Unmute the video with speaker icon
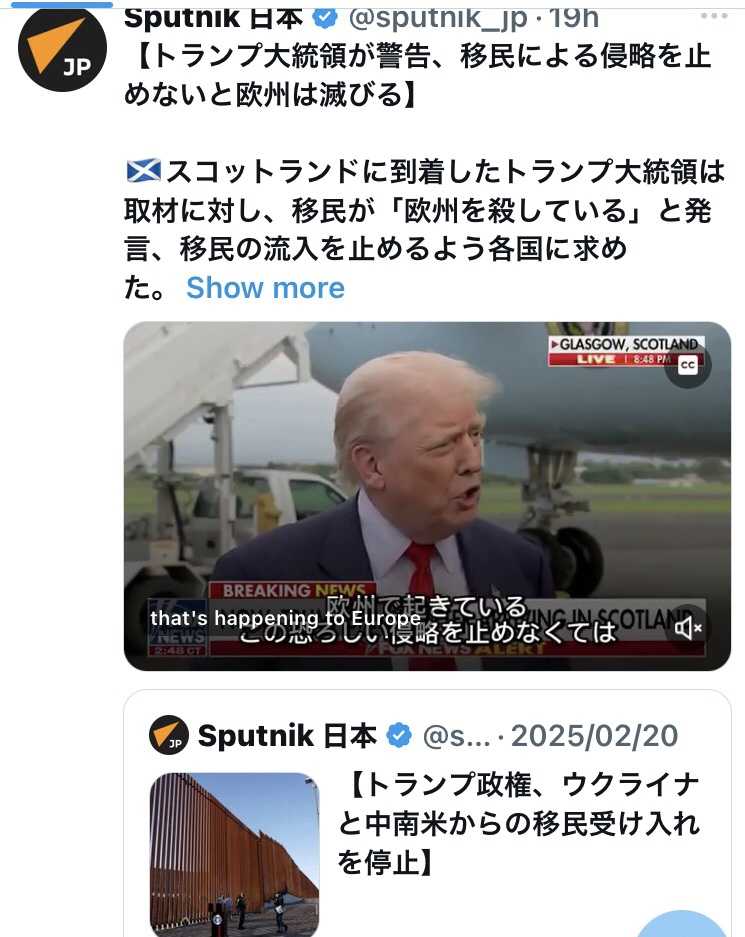 688,628
